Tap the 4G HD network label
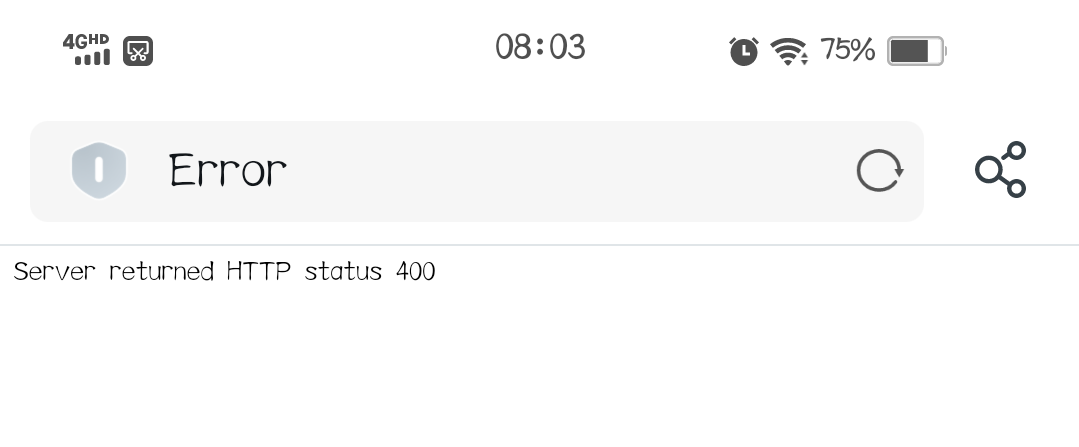 [85, 41]
